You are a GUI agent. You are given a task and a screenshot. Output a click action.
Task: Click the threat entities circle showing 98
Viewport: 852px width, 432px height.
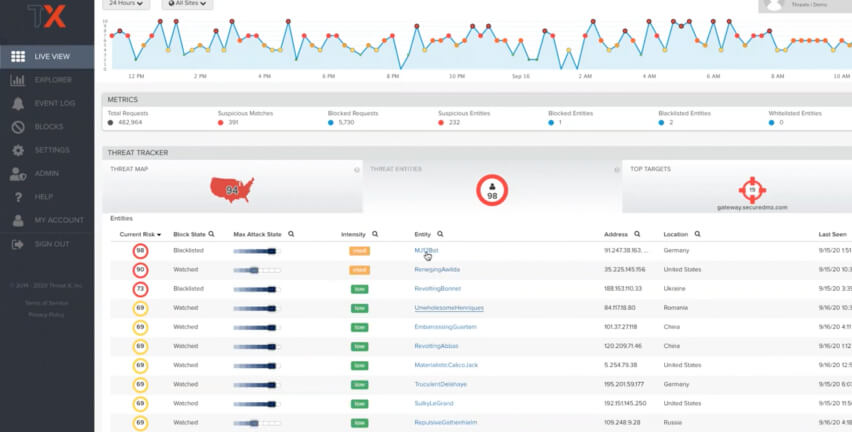click(x=492, y=190)
